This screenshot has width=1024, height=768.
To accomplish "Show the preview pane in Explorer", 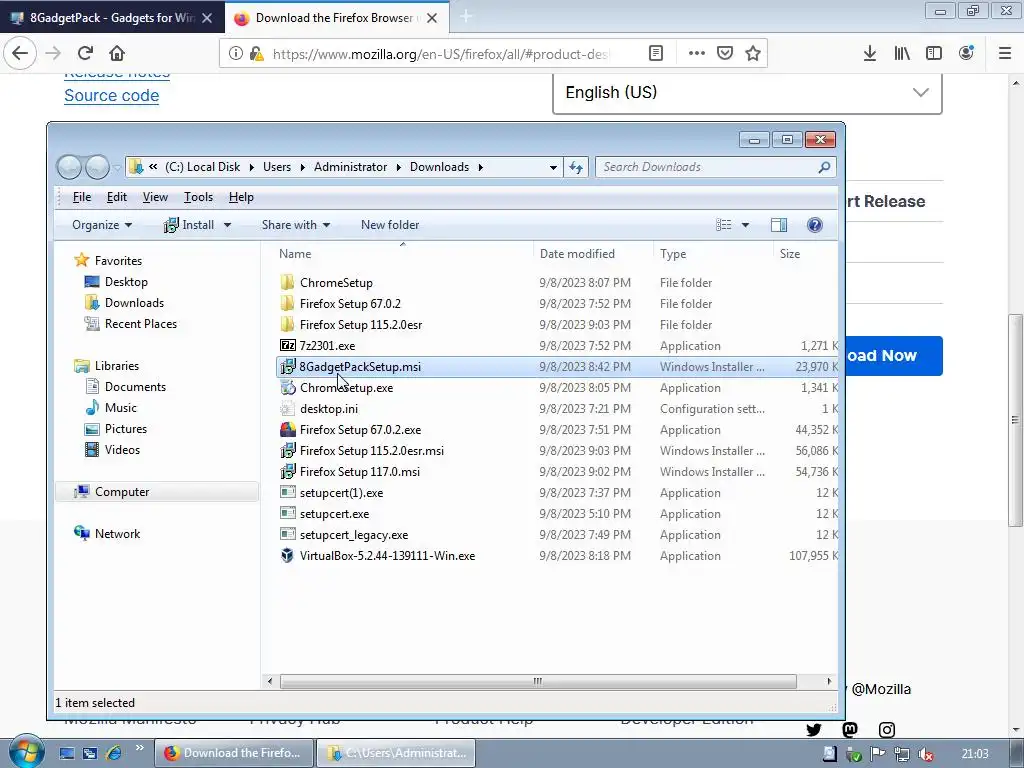I will (x=778, y=225).
